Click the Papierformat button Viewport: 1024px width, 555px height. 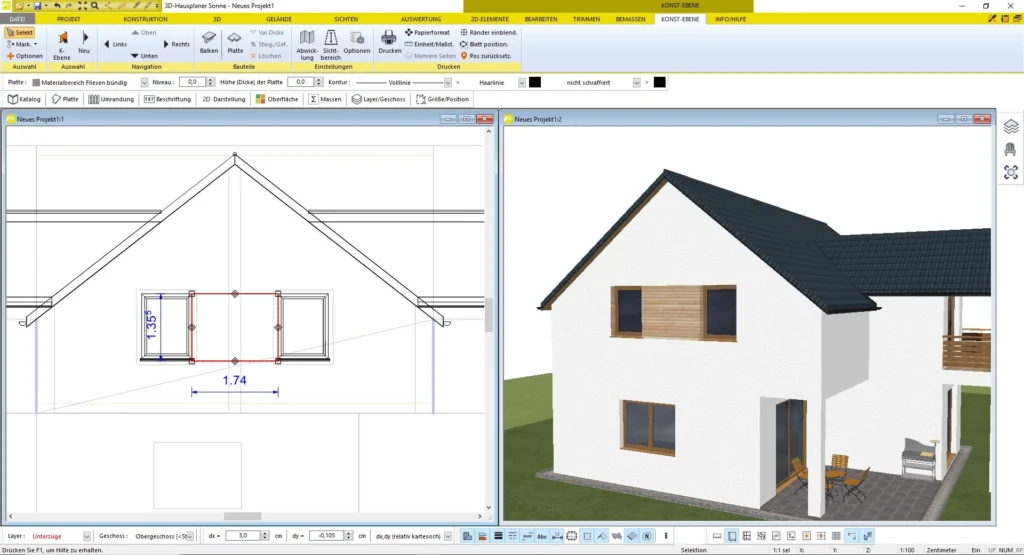coord(427,33)
